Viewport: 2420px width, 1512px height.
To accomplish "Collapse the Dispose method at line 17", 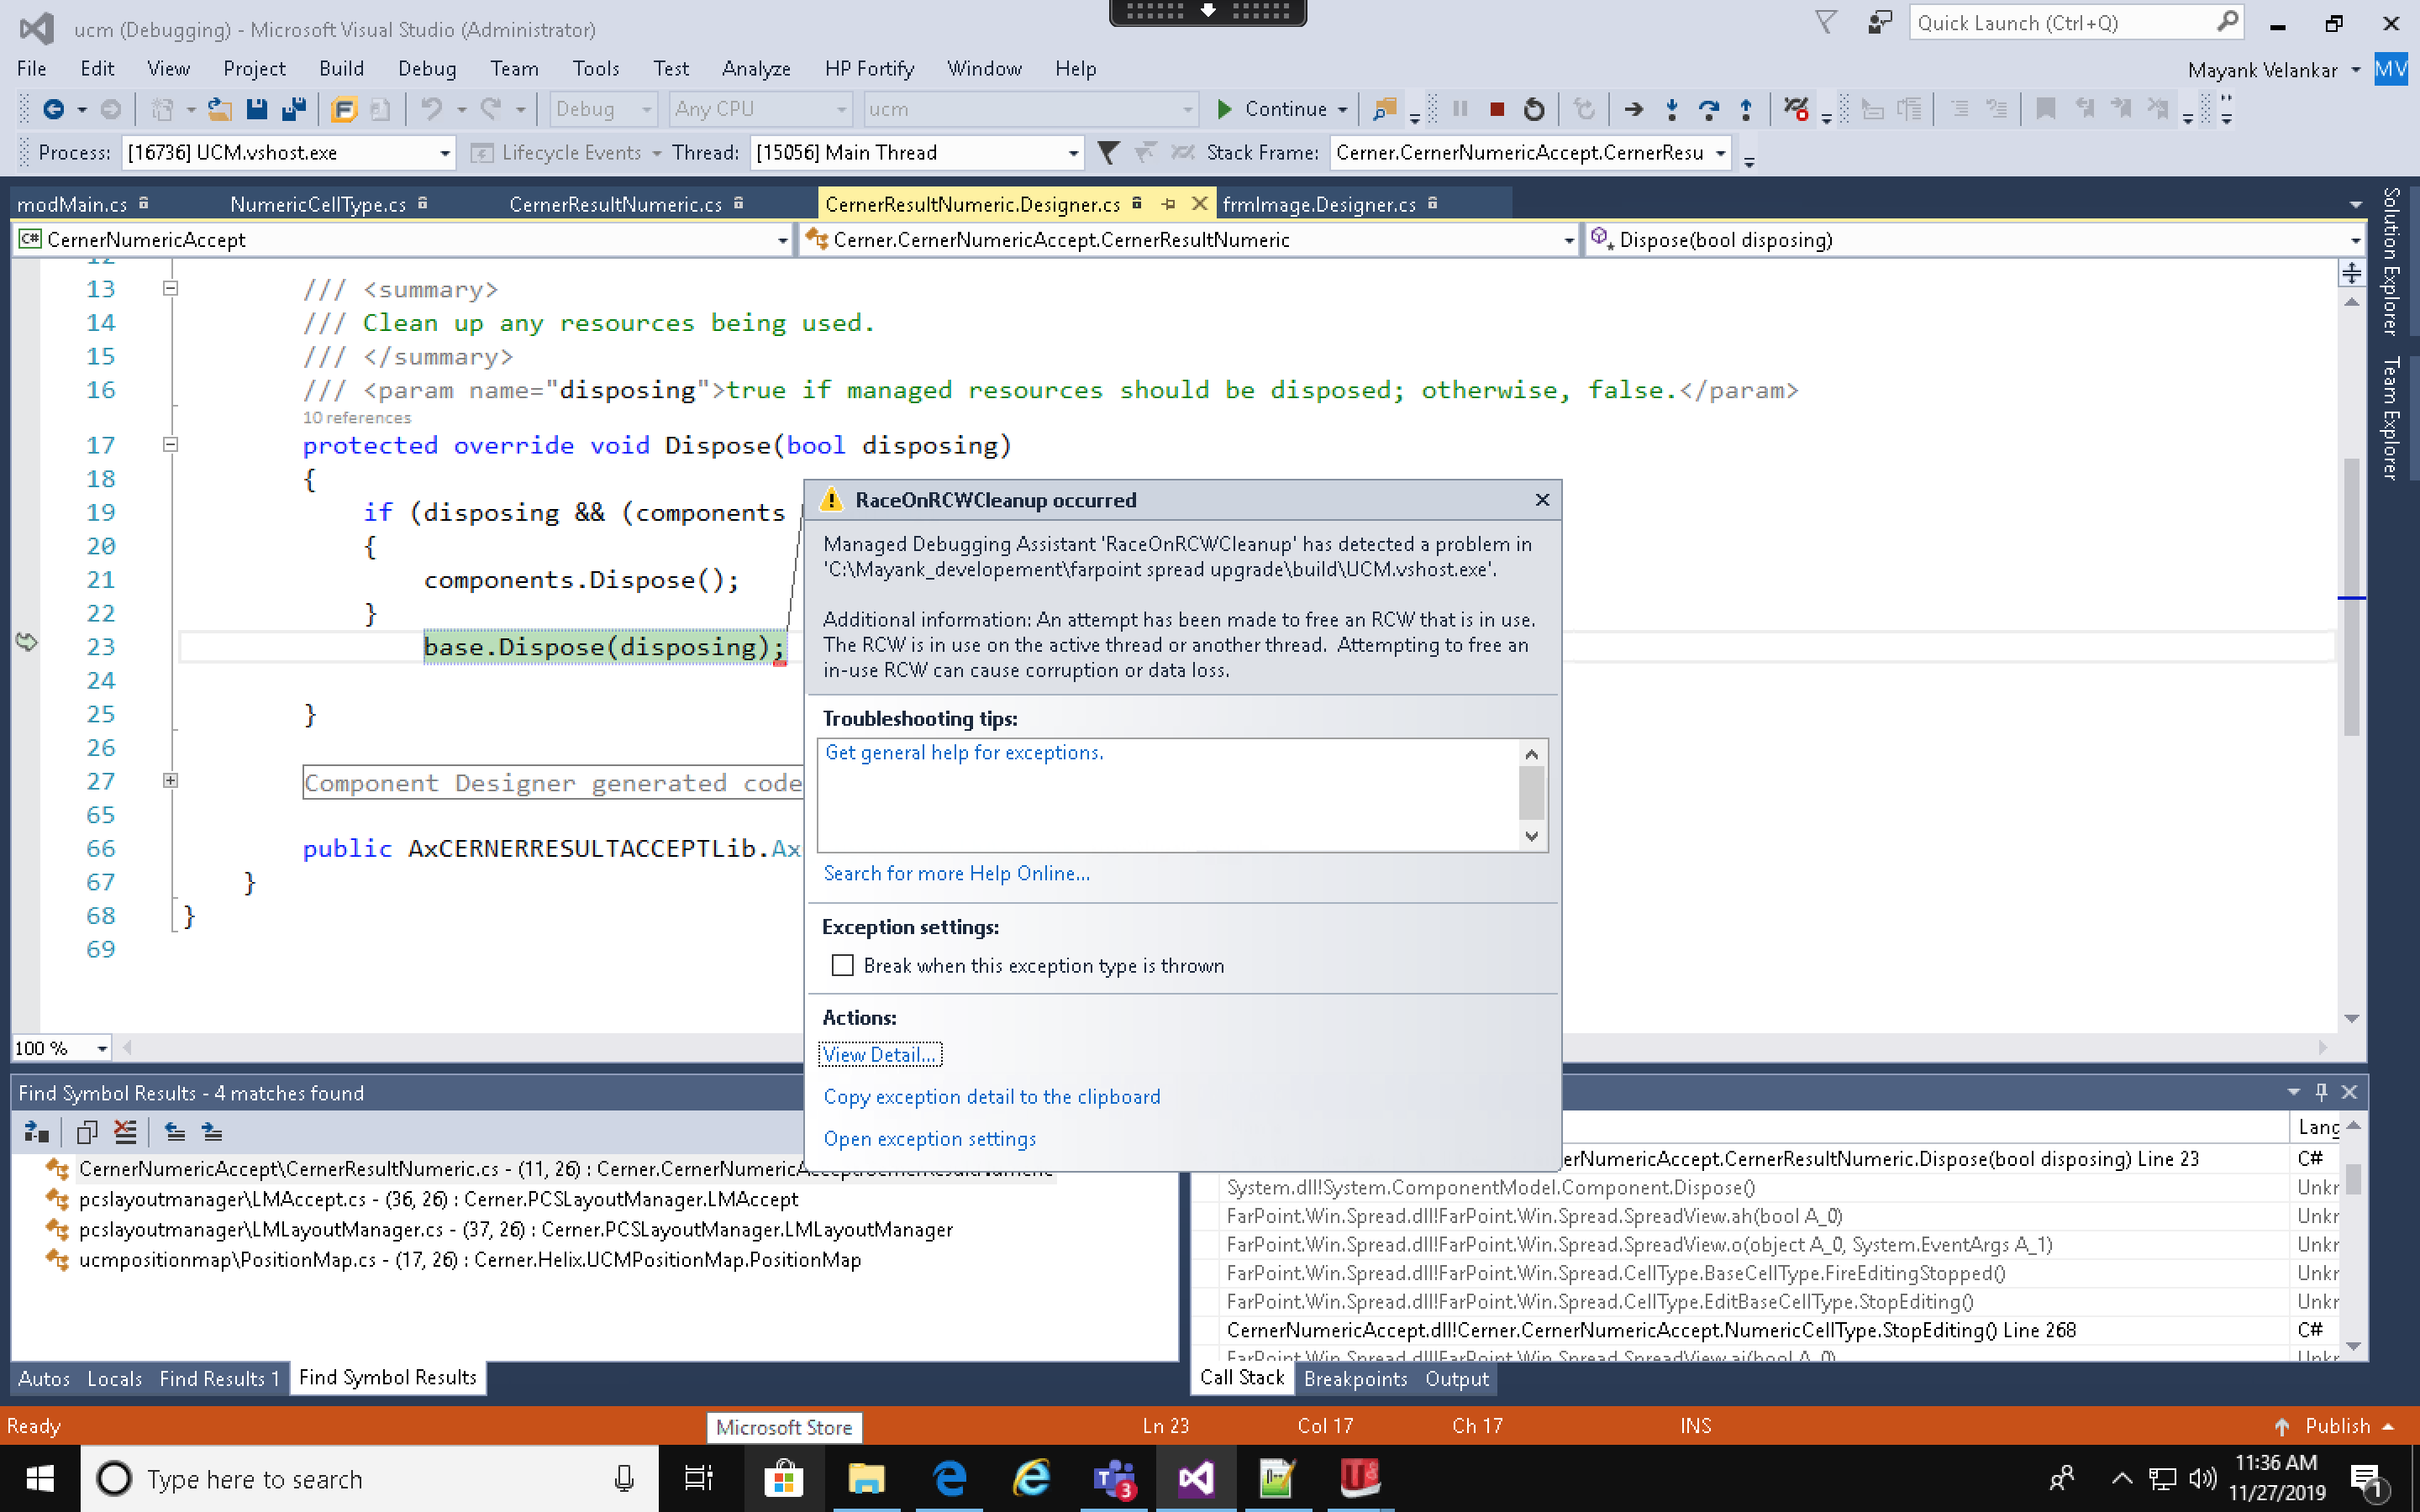I will pos(171,444).
